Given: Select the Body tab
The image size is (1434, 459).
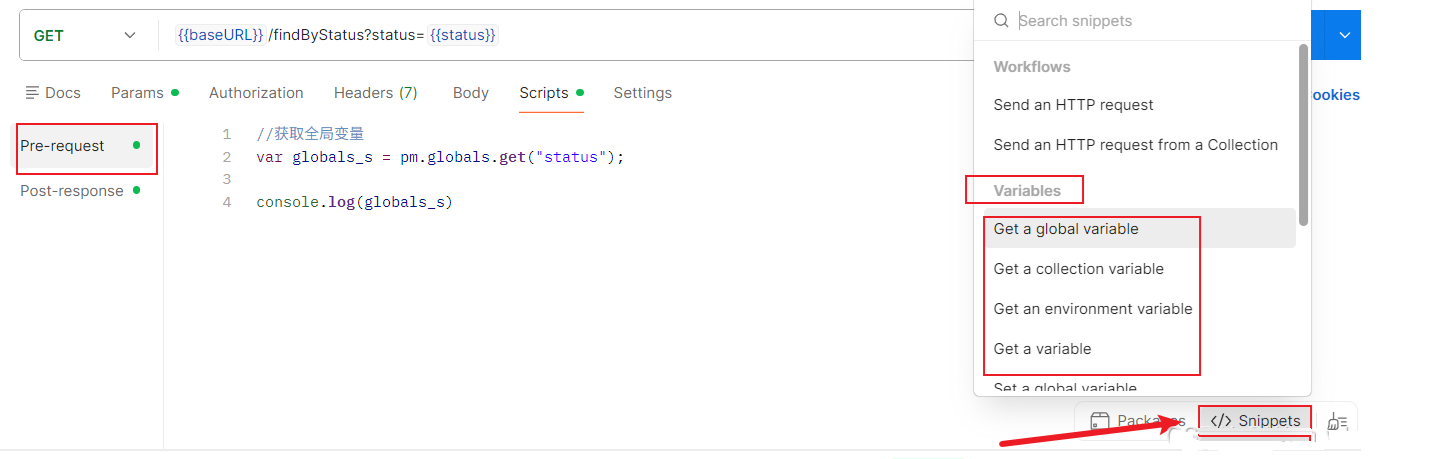Looking at the screenshot, I should pos(470,93).
